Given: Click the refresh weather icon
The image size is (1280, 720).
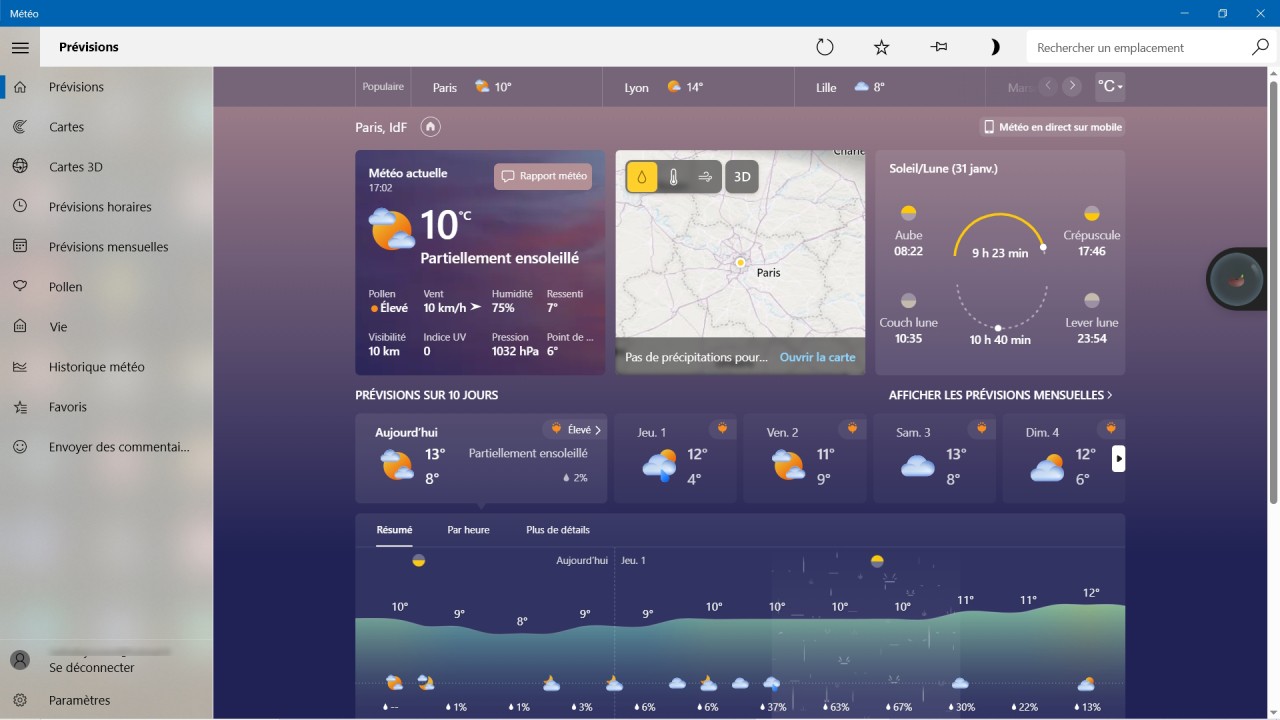Looking at the screenshot, I should [x=825, y=47].
